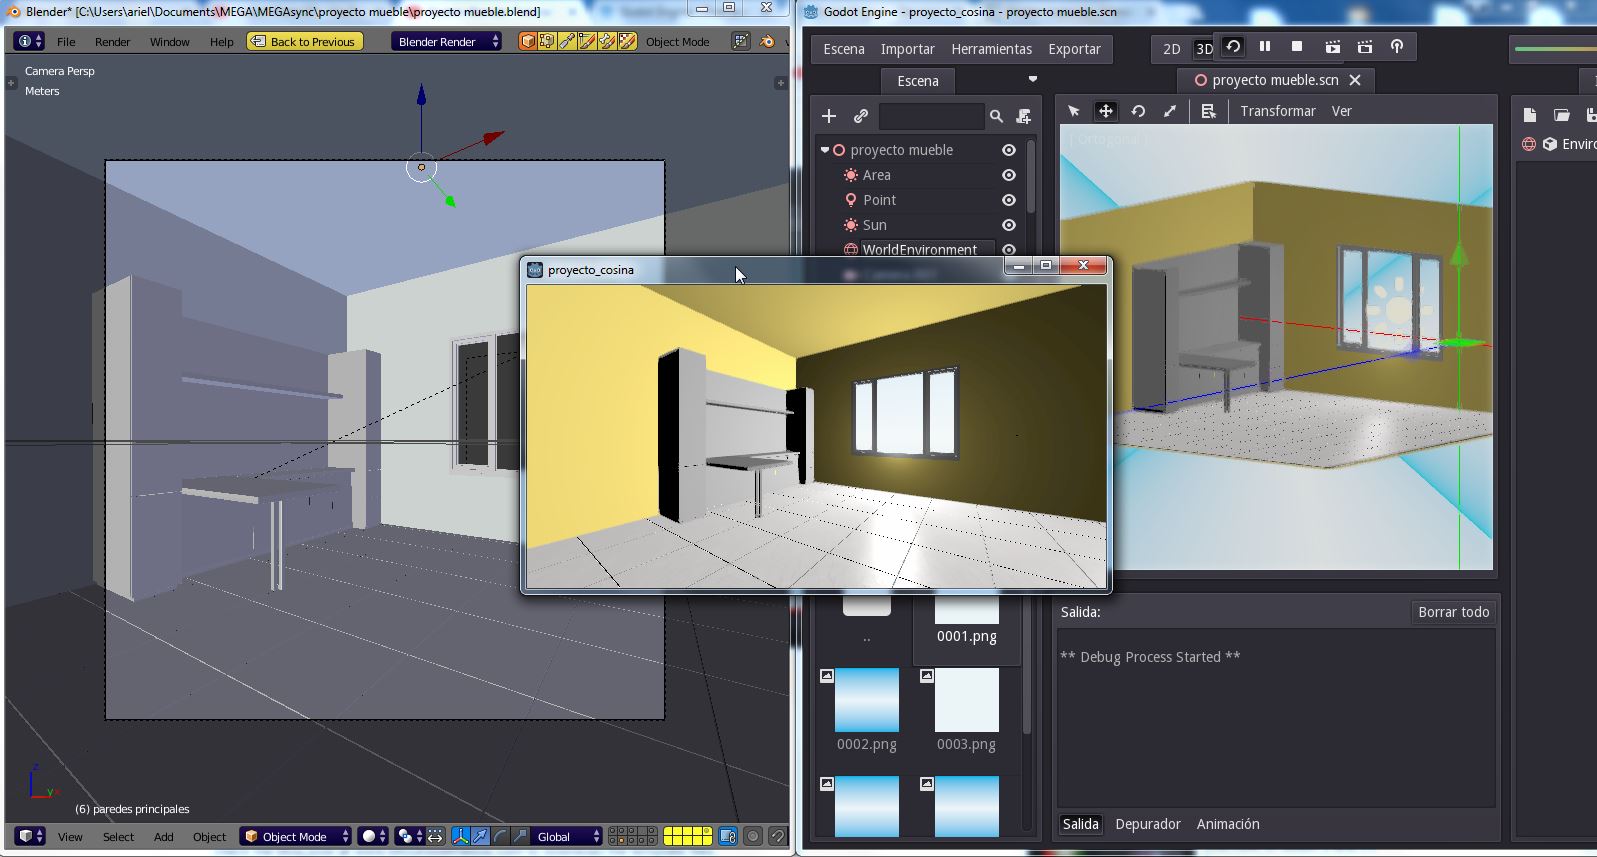1597x857 pixels.
Task: Select Godot viewport scale tool
Action: point(1170,111)
